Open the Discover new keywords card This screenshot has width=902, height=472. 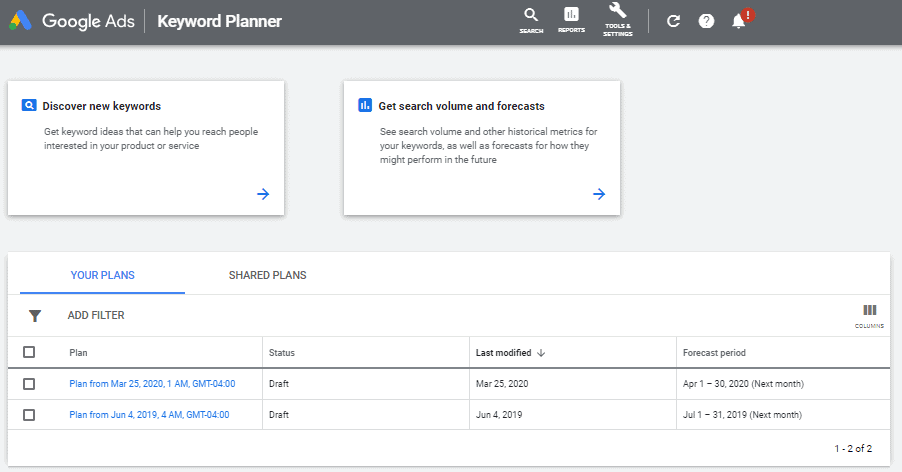click(x=146, y=148)
